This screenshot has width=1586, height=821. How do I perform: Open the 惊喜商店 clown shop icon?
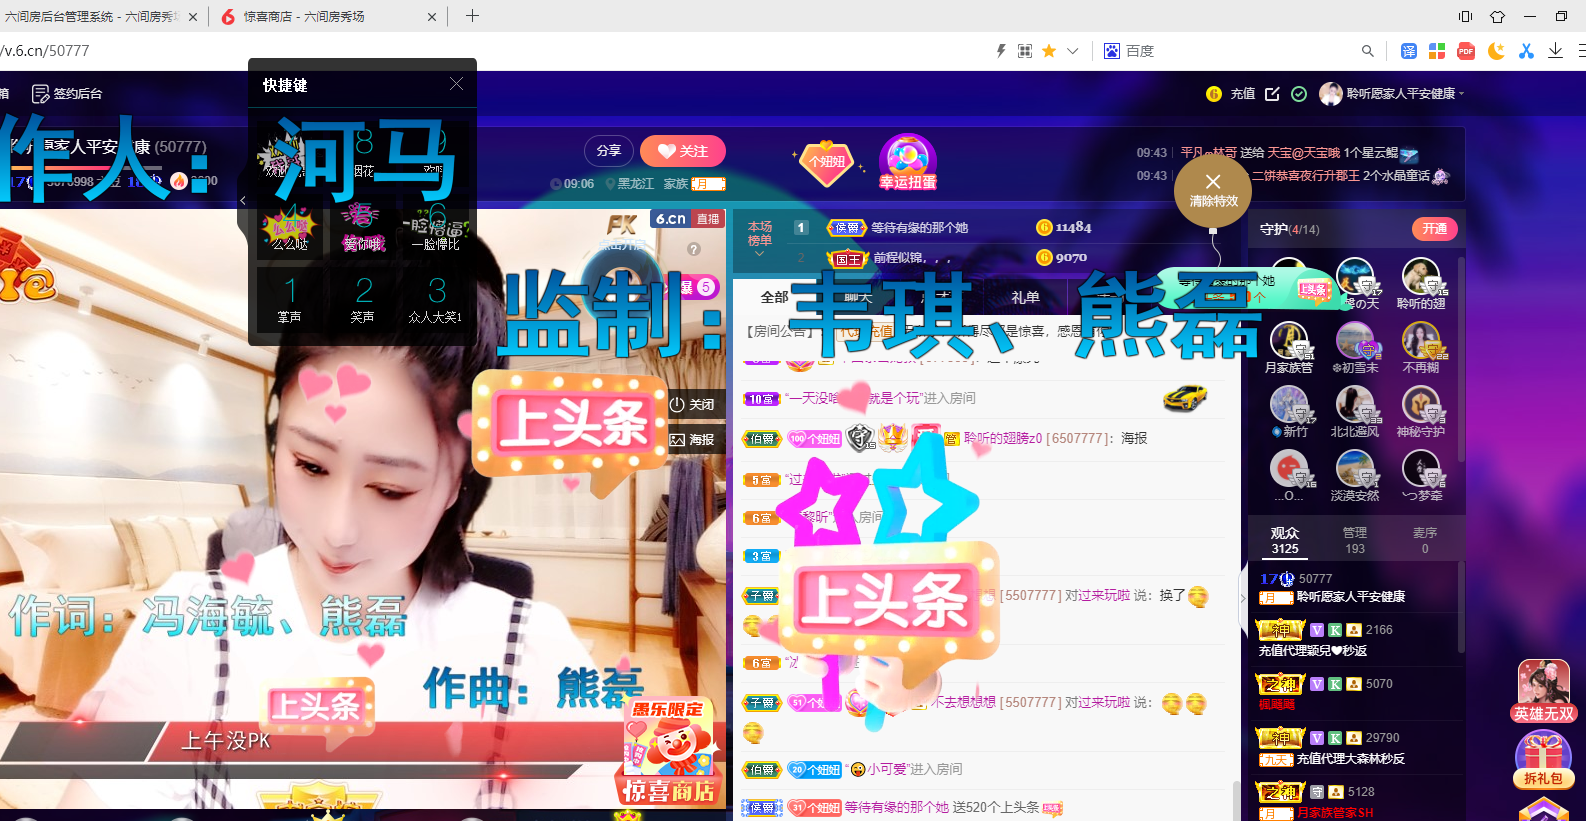[x=668, y=752]
